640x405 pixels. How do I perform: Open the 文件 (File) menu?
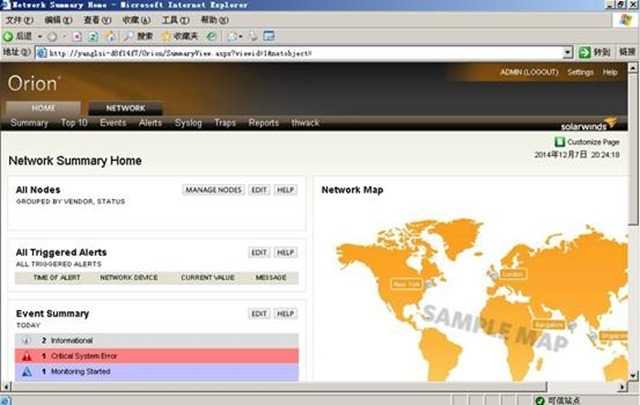pos(19,20)
